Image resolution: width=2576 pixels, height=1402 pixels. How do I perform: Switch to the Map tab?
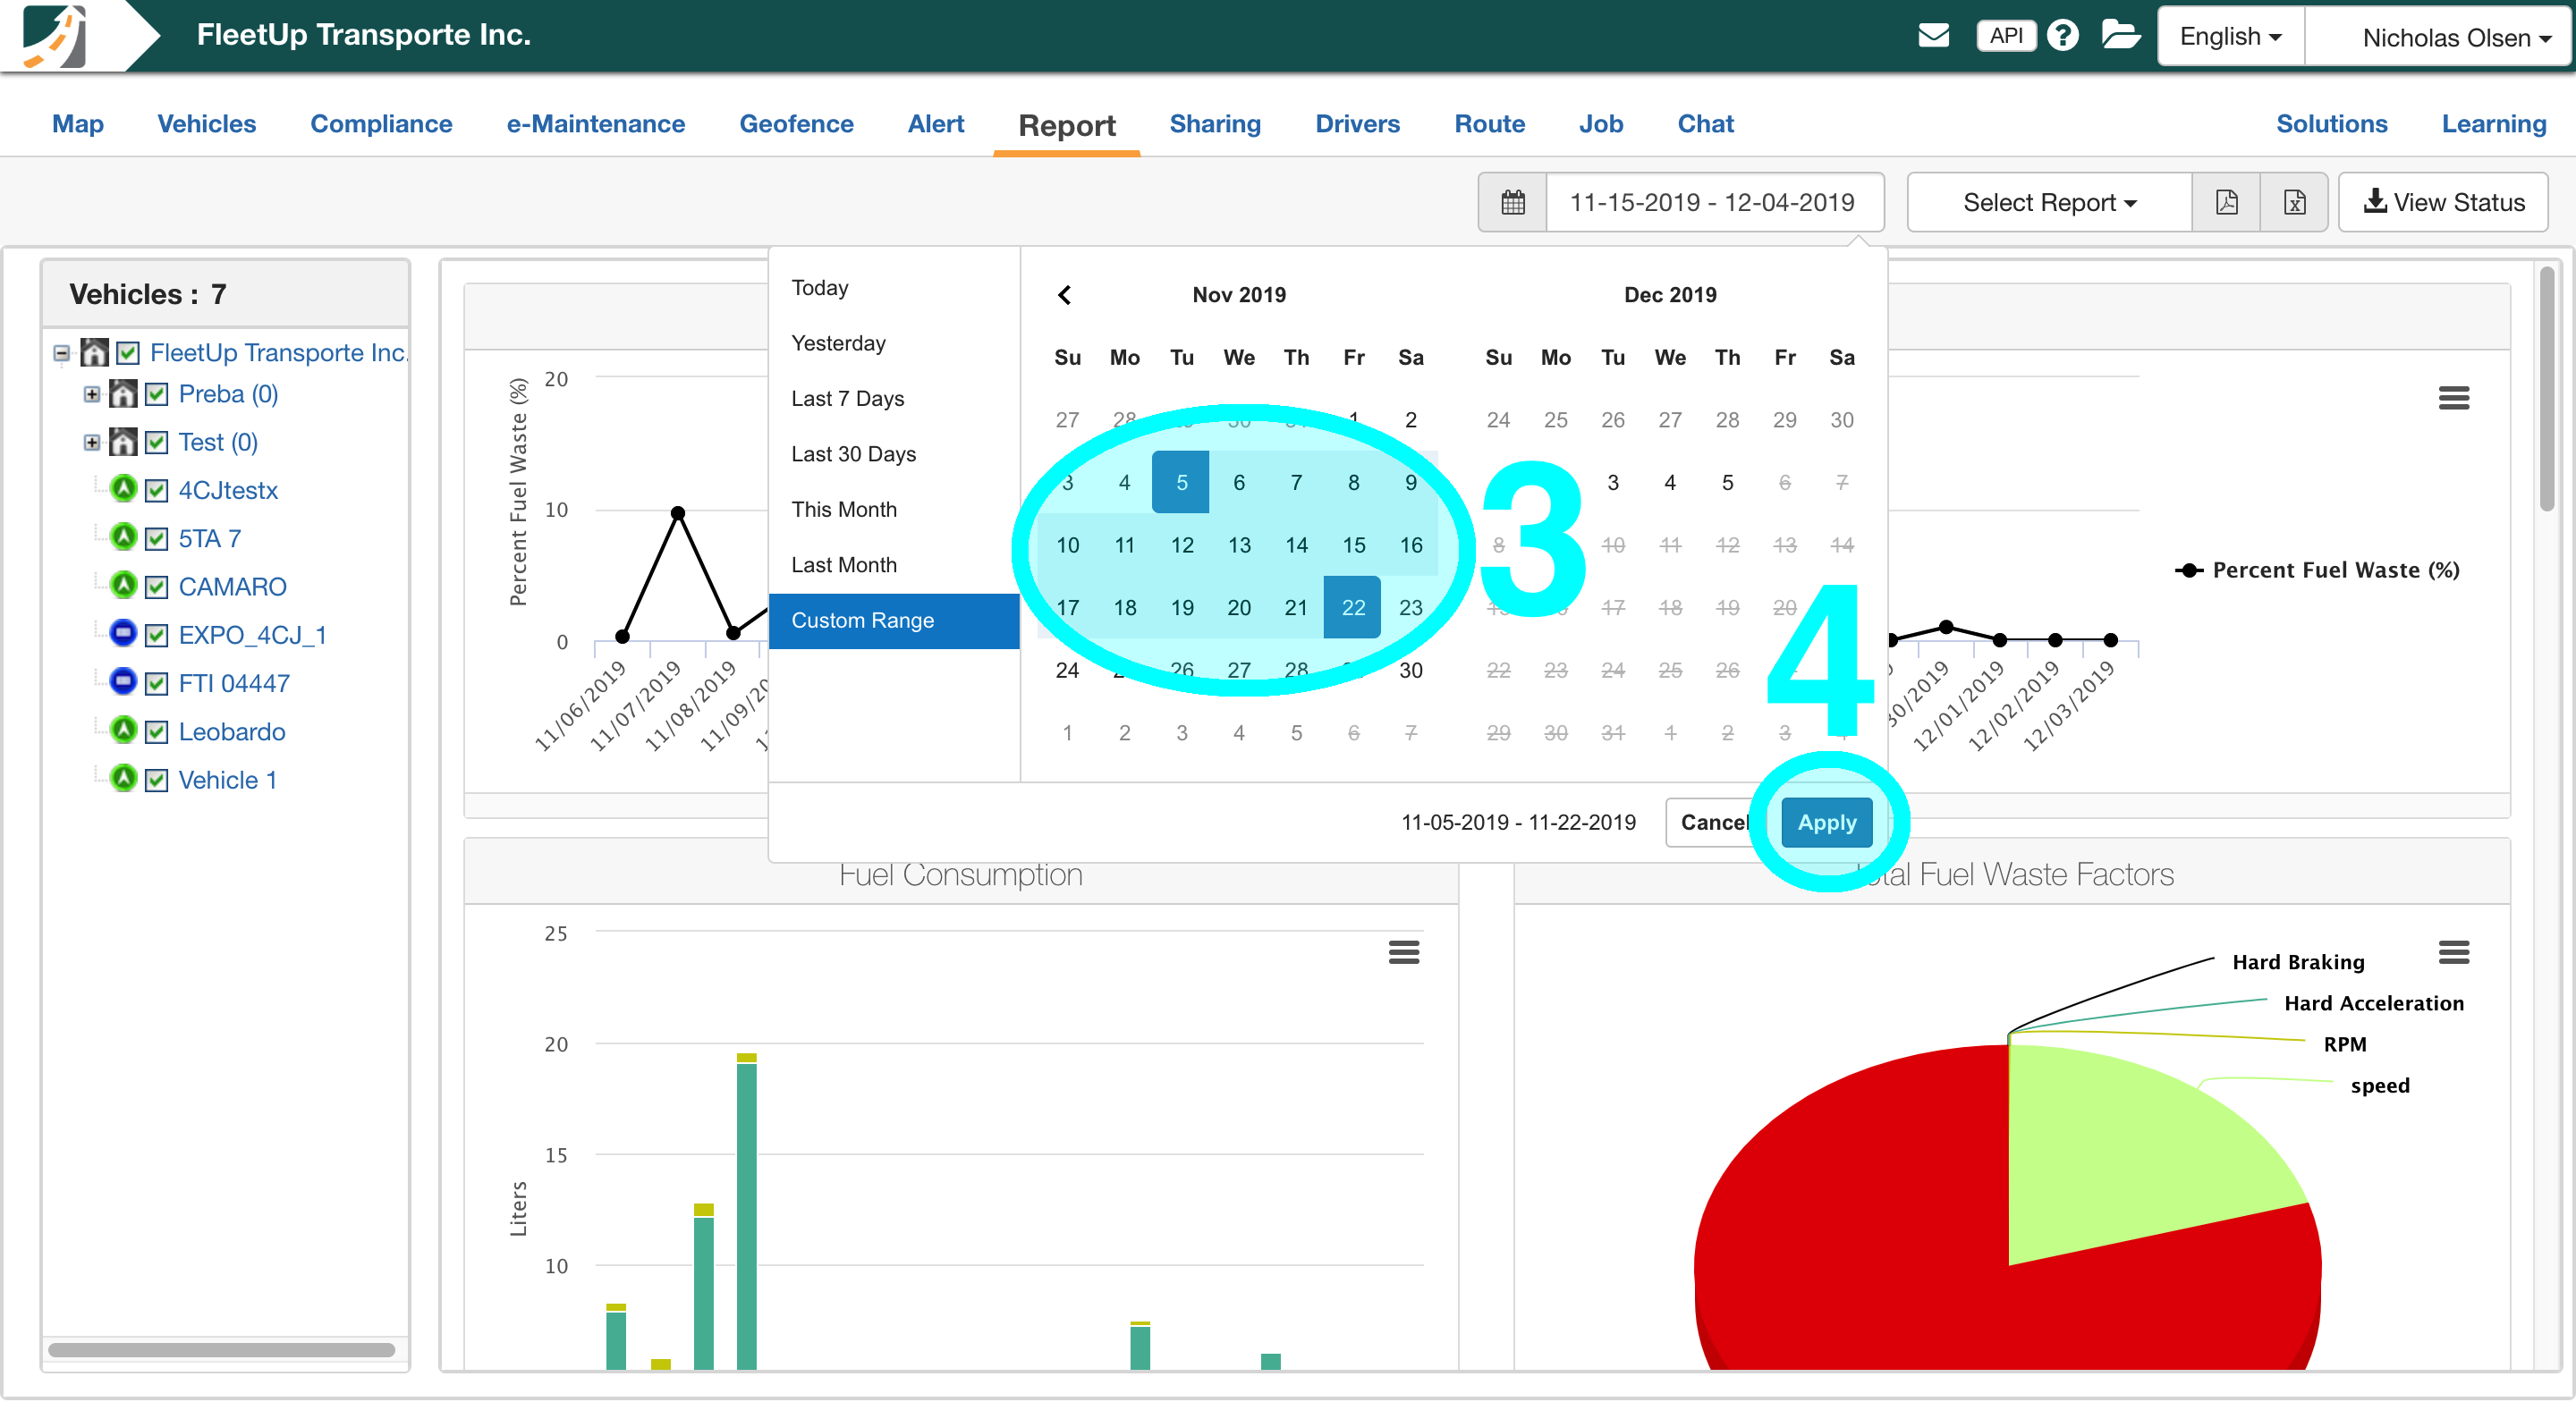(x=78, y=124)
